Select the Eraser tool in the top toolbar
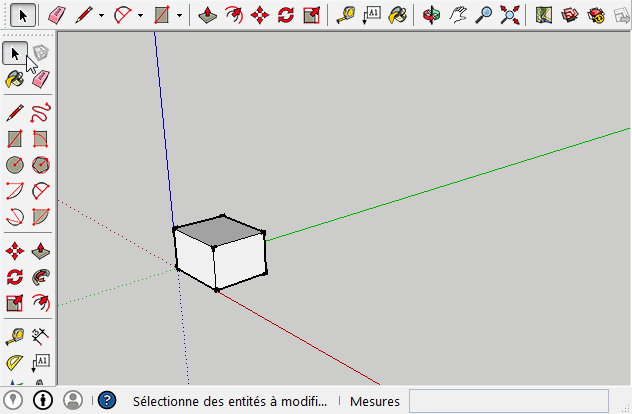This screenshot has width=632, height=414. [56, 15]
